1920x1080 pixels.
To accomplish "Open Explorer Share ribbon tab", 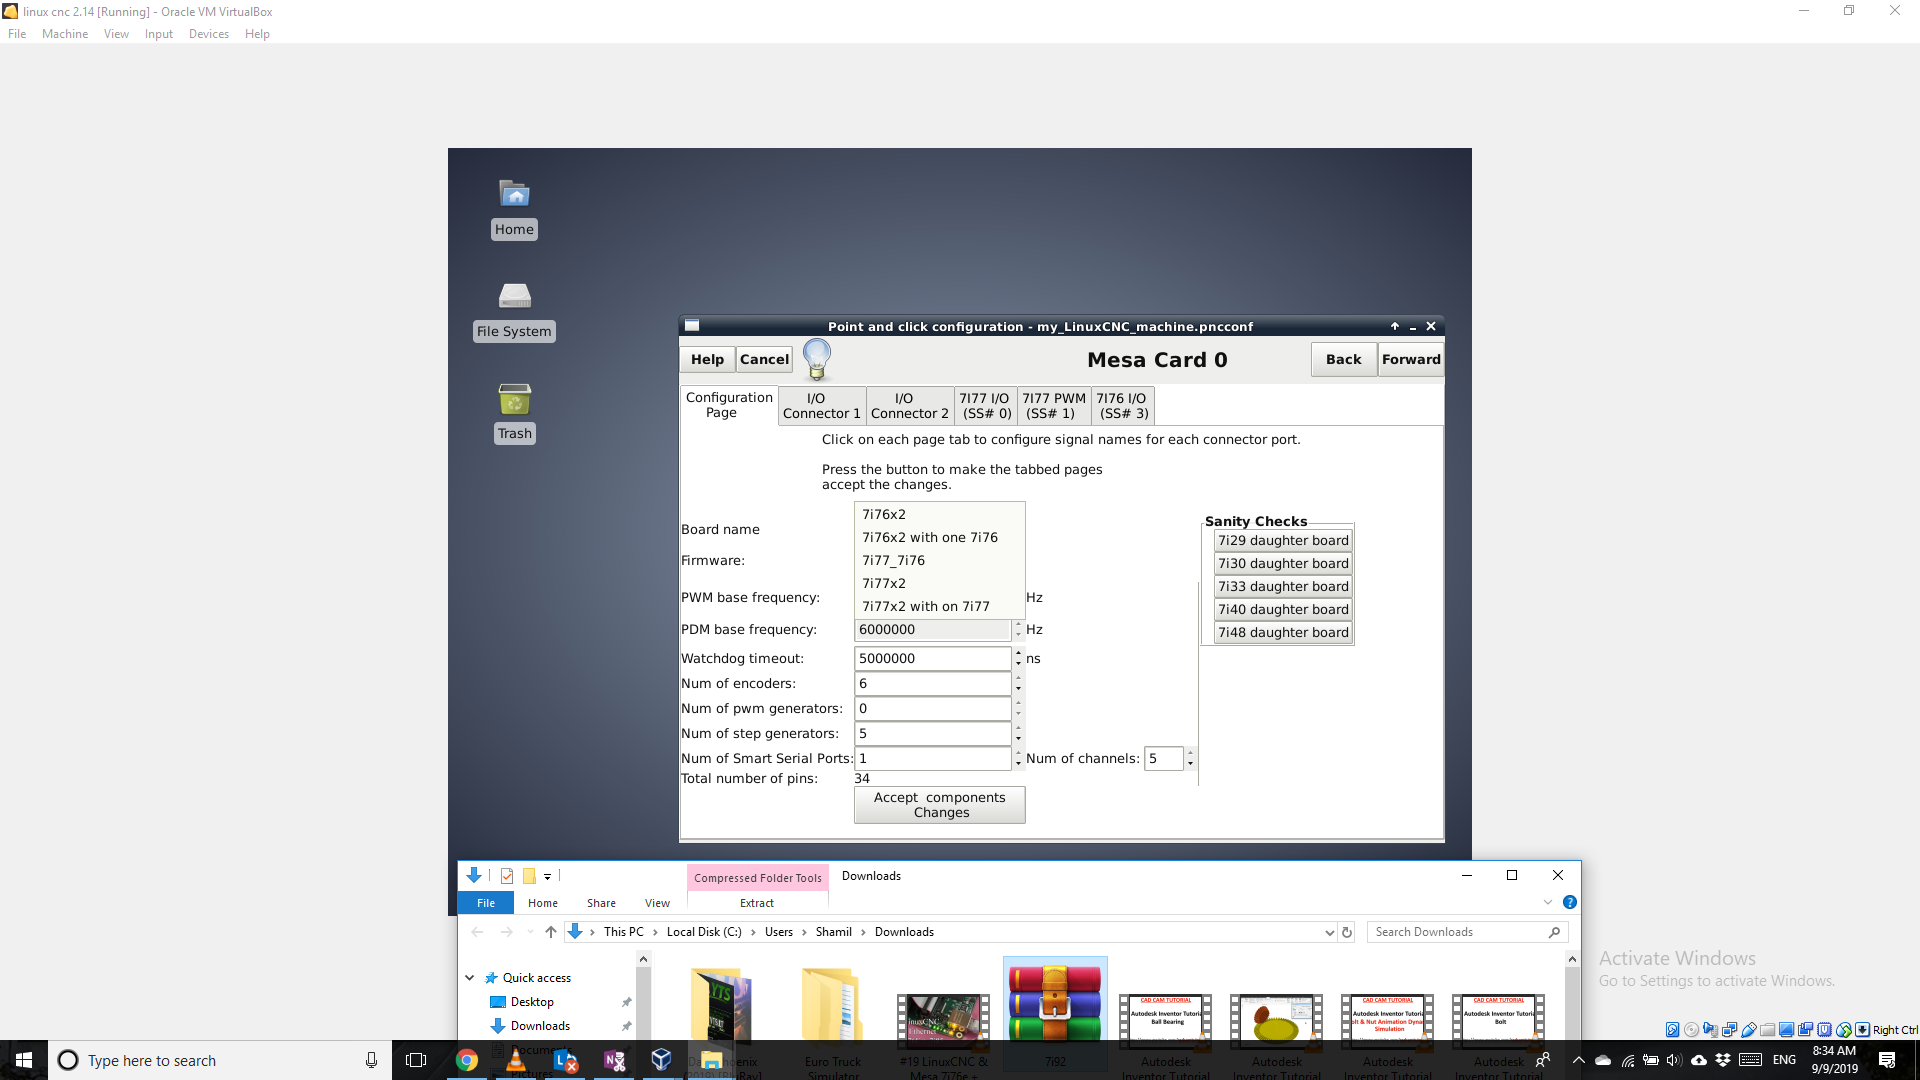I will pos(601,903).
